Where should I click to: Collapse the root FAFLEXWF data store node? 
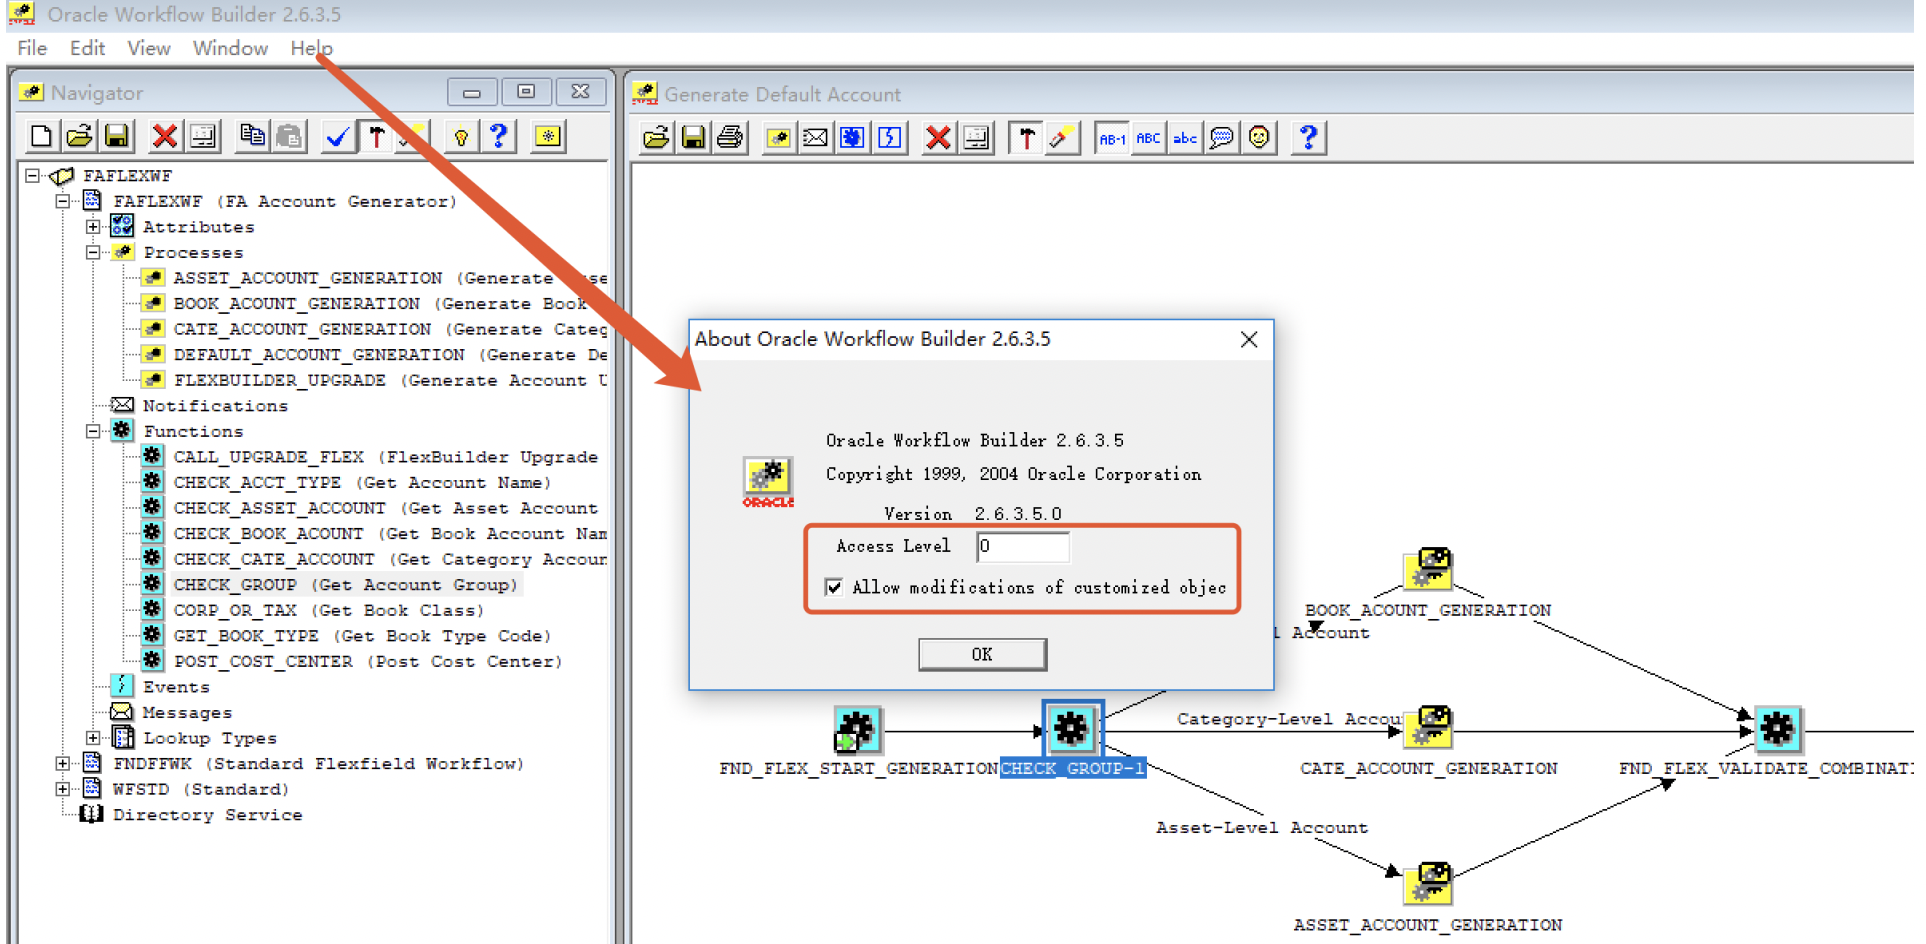coord(32,176)
